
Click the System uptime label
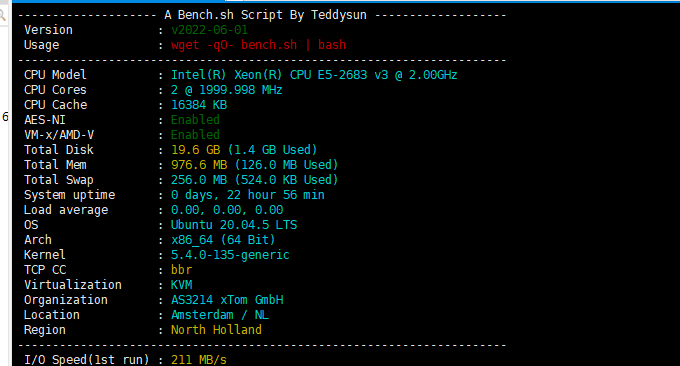(x=69, y=195)
